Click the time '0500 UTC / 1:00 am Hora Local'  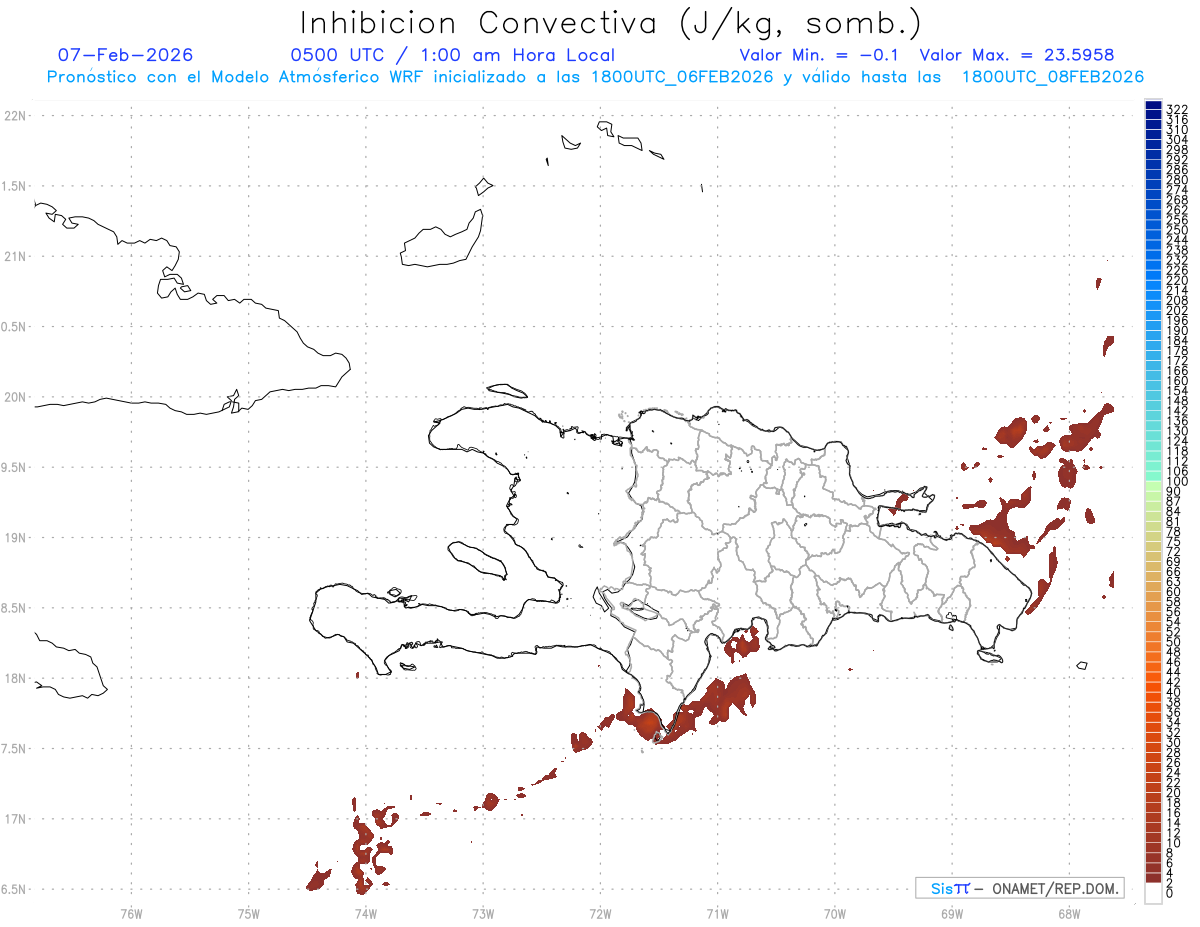[x=452, y=55]
